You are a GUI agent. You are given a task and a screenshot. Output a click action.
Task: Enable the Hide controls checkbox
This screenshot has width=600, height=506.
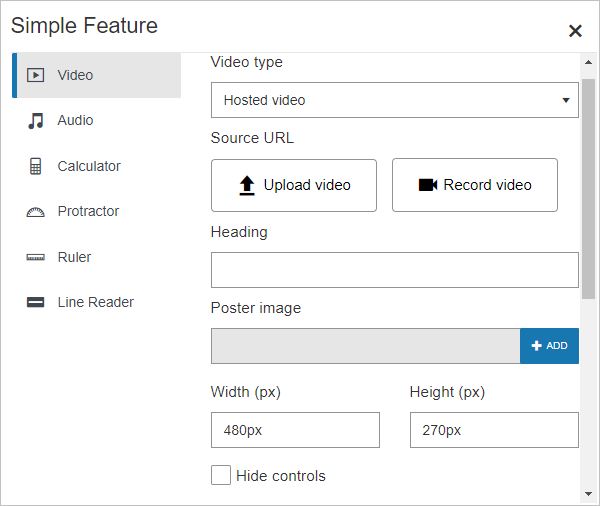[221, 475]
